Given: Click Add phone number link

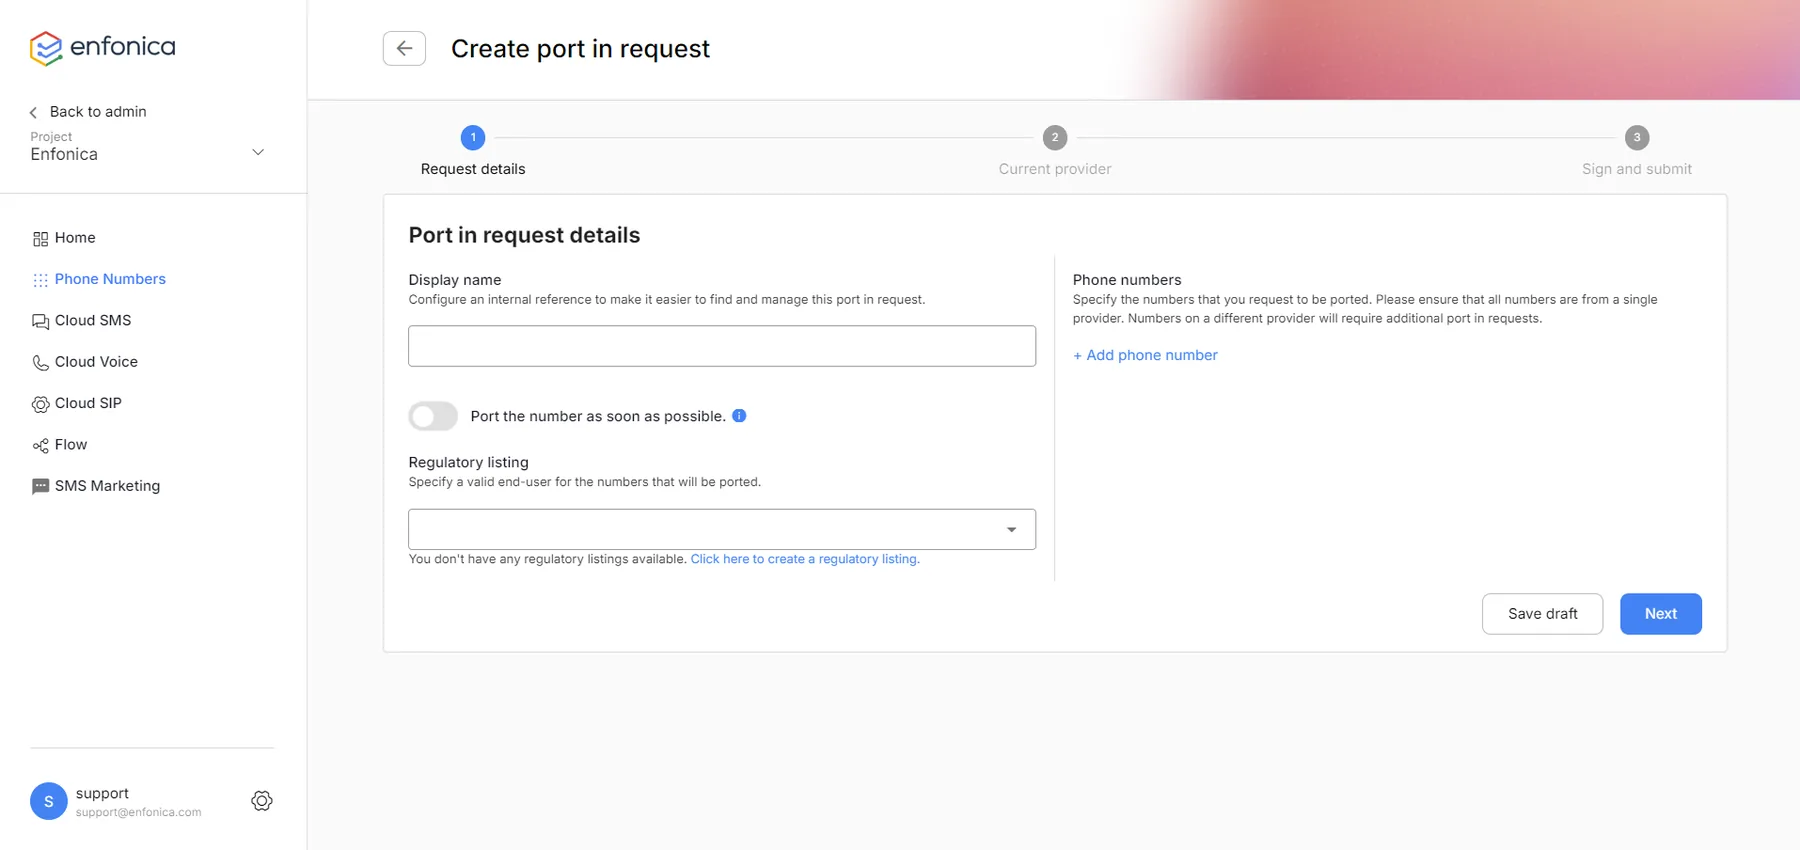Looking at the screenshot, I should tap(1145, 355).
